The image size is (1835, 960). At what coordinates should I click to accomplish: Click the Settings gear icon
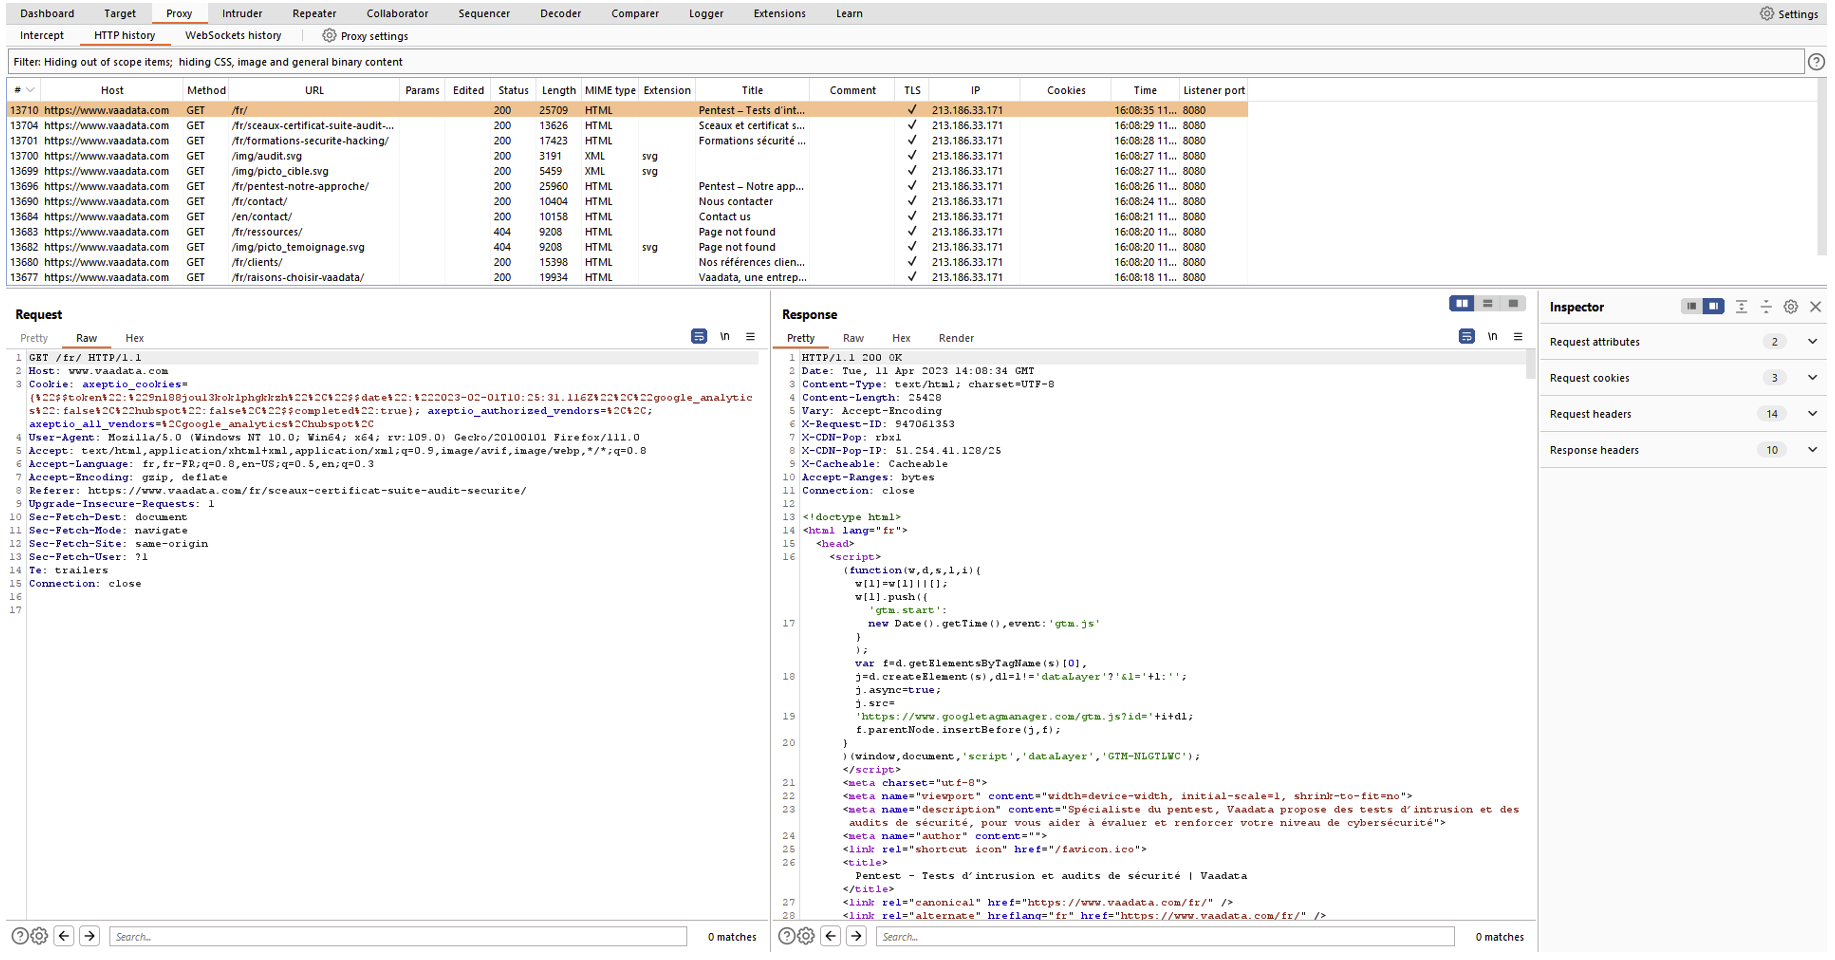1767,14
